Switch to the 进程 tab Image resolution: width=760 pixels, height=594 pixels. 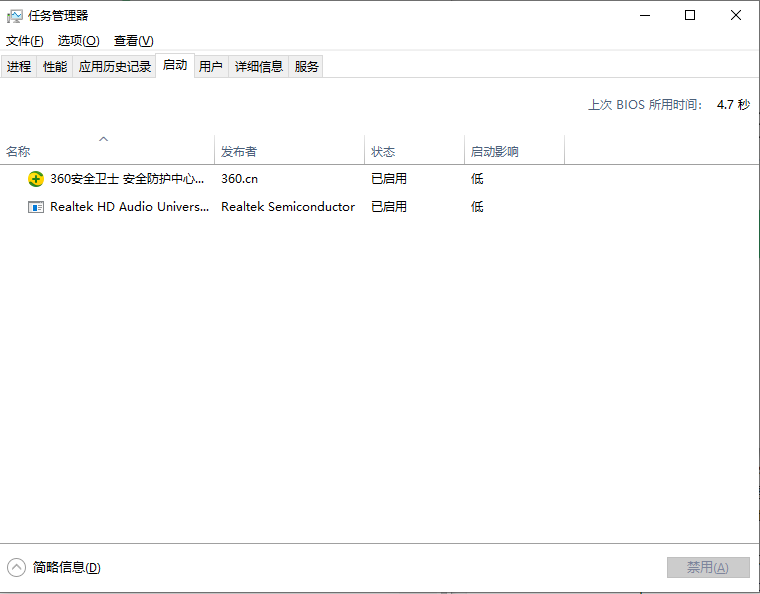[19, 66]
